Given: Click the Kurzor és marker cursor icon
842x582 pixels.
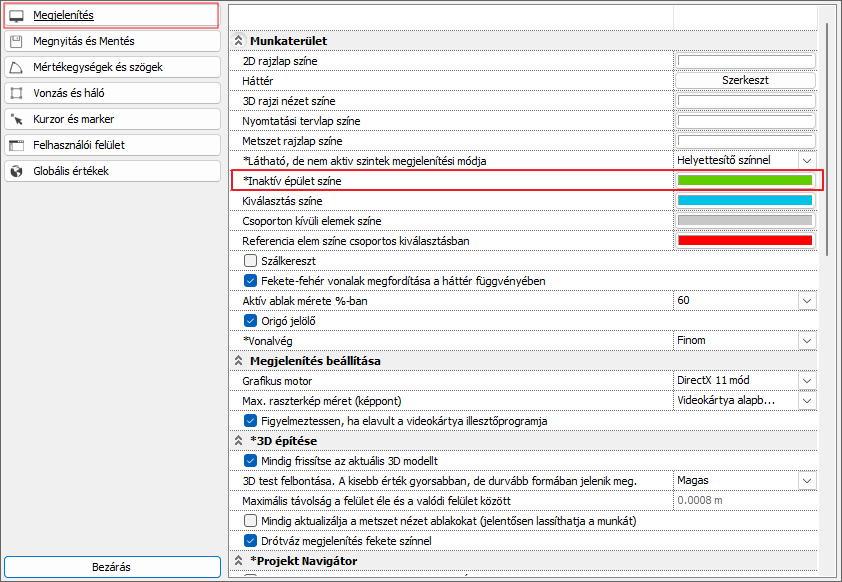Looking at the screenshot, I should point(16,119).
